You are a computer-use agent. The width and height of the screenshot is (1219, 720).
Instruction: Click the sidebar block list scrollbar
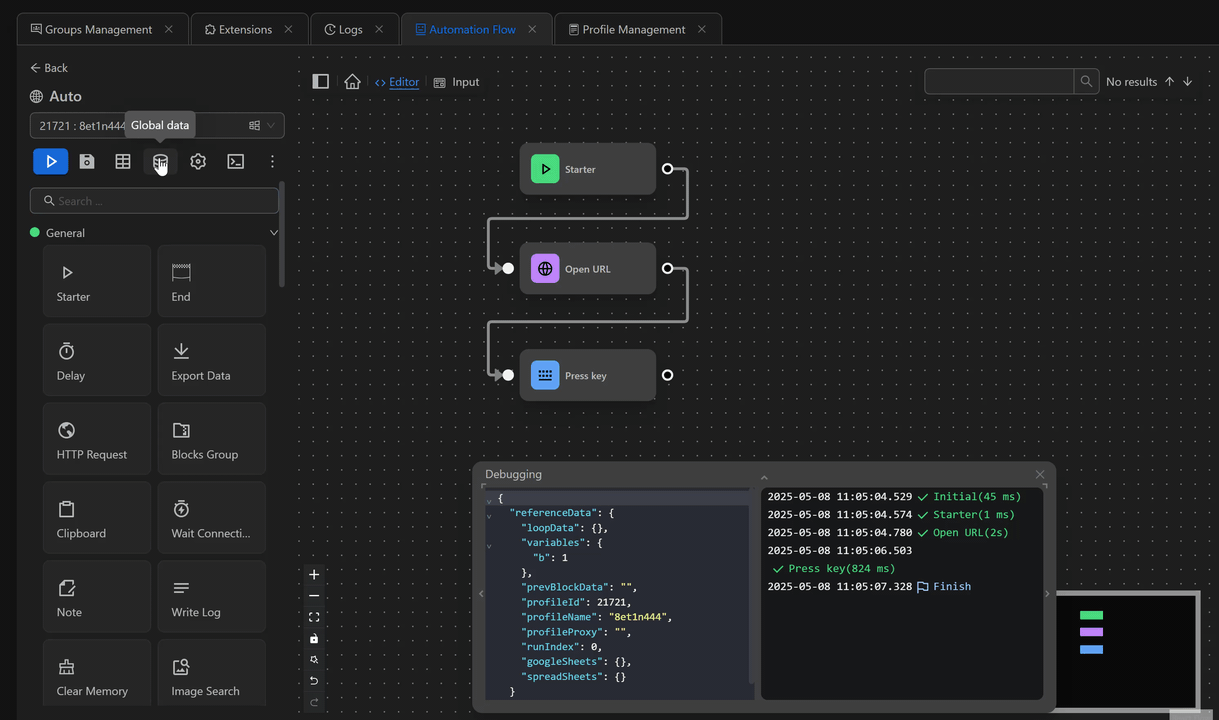[x=282, y=235]
